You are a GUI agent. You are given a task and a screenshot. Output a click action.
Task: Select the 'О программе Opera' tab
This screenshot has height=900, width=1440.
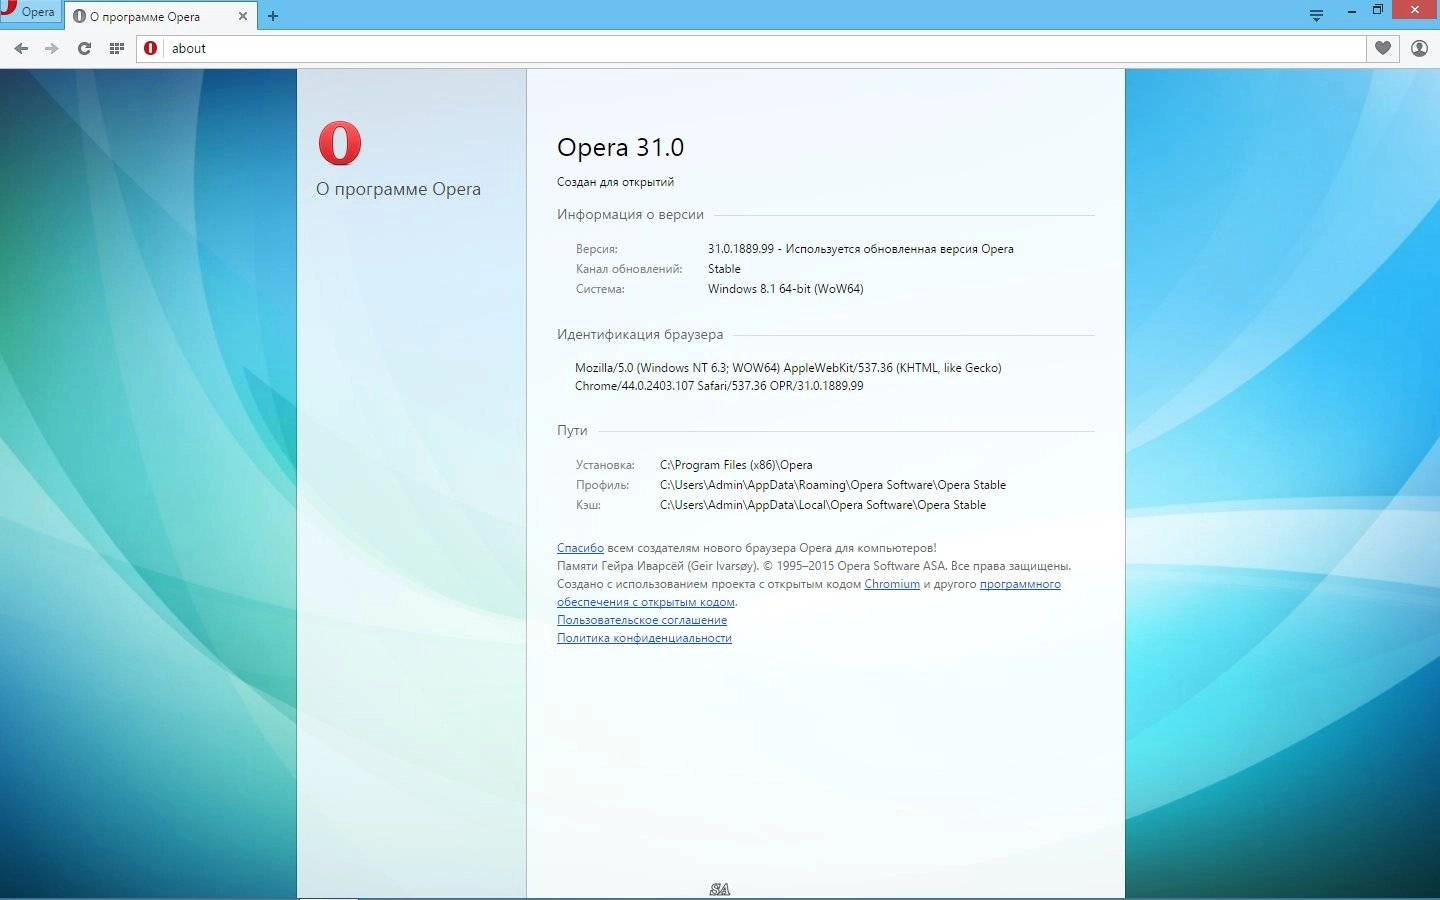coord(158,16)
